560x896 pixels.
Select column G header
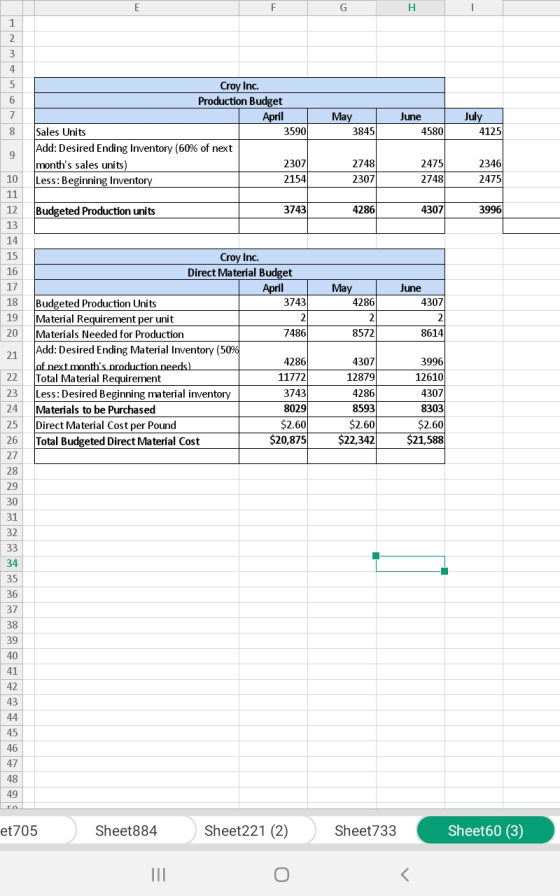(x=342, y=7)
